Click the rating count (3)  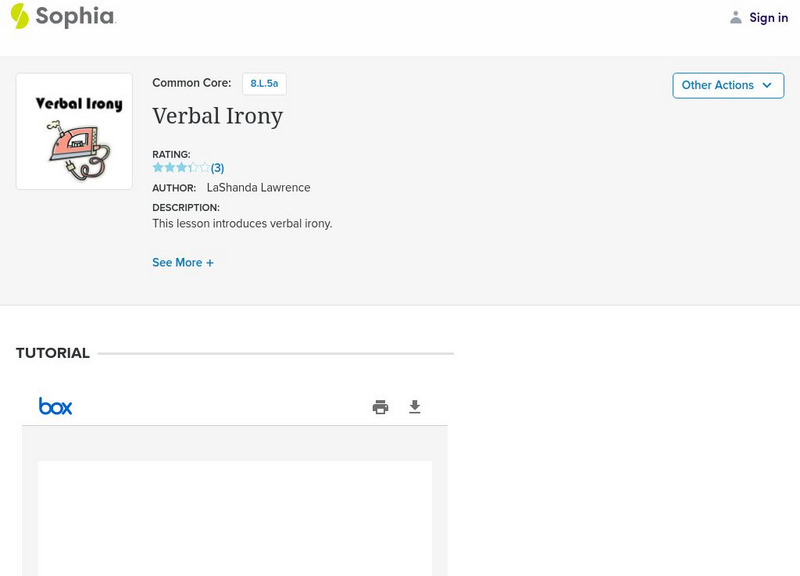[217, 168]
